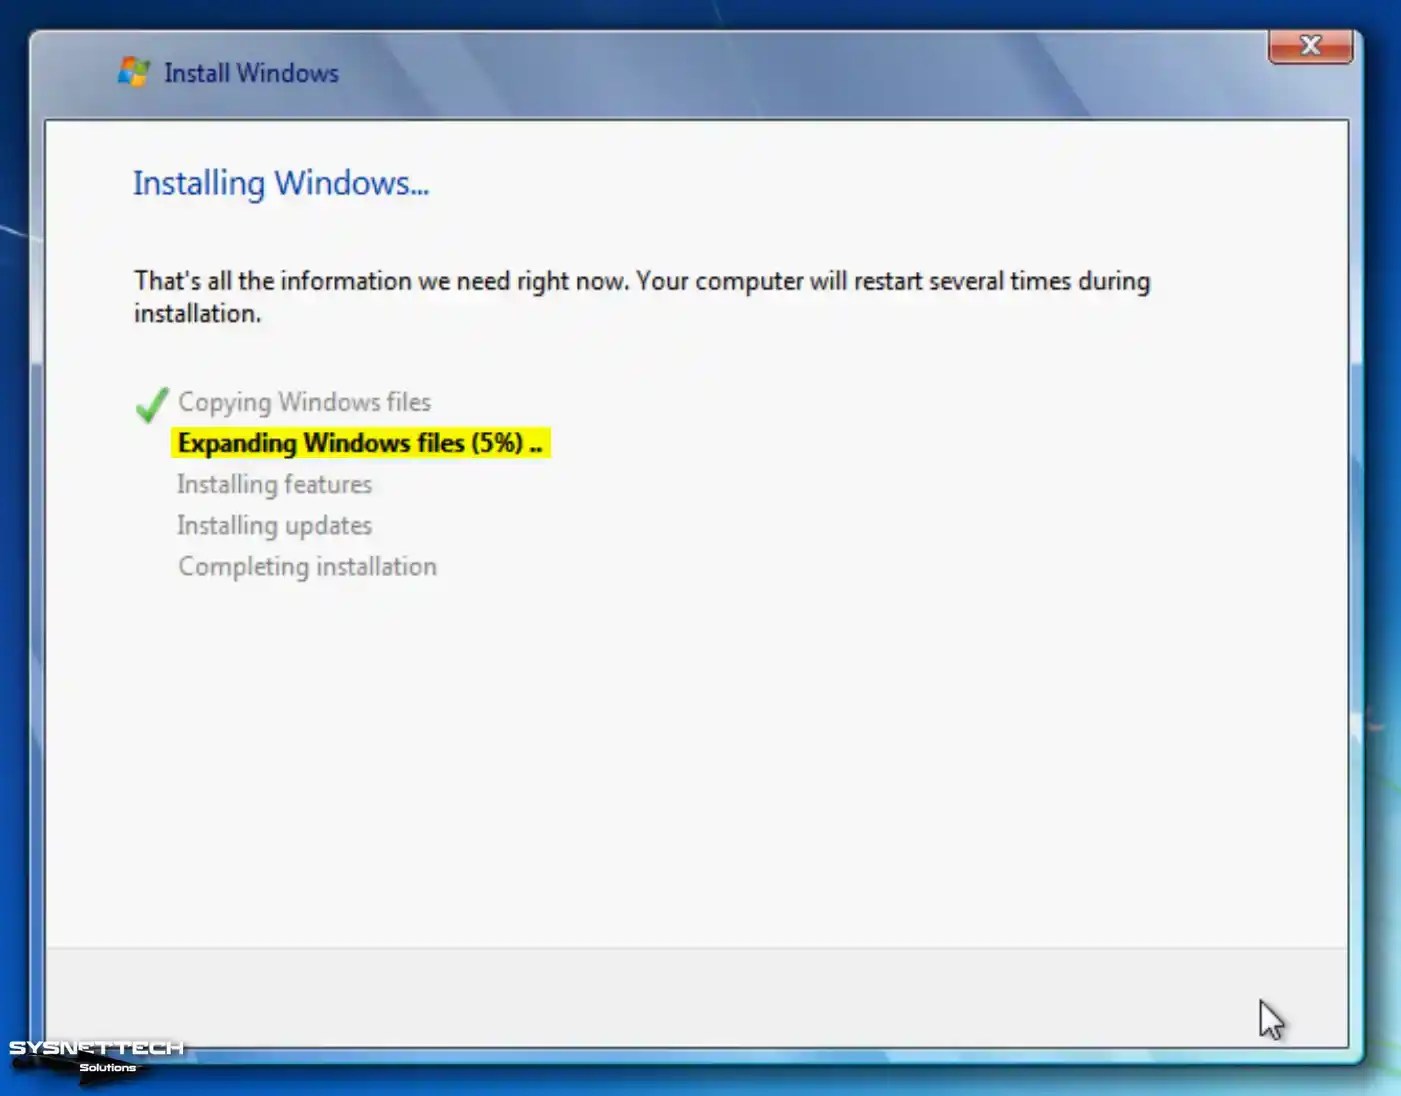Click the Completing installation step
1401x1096 pixels.
point(307,566)
